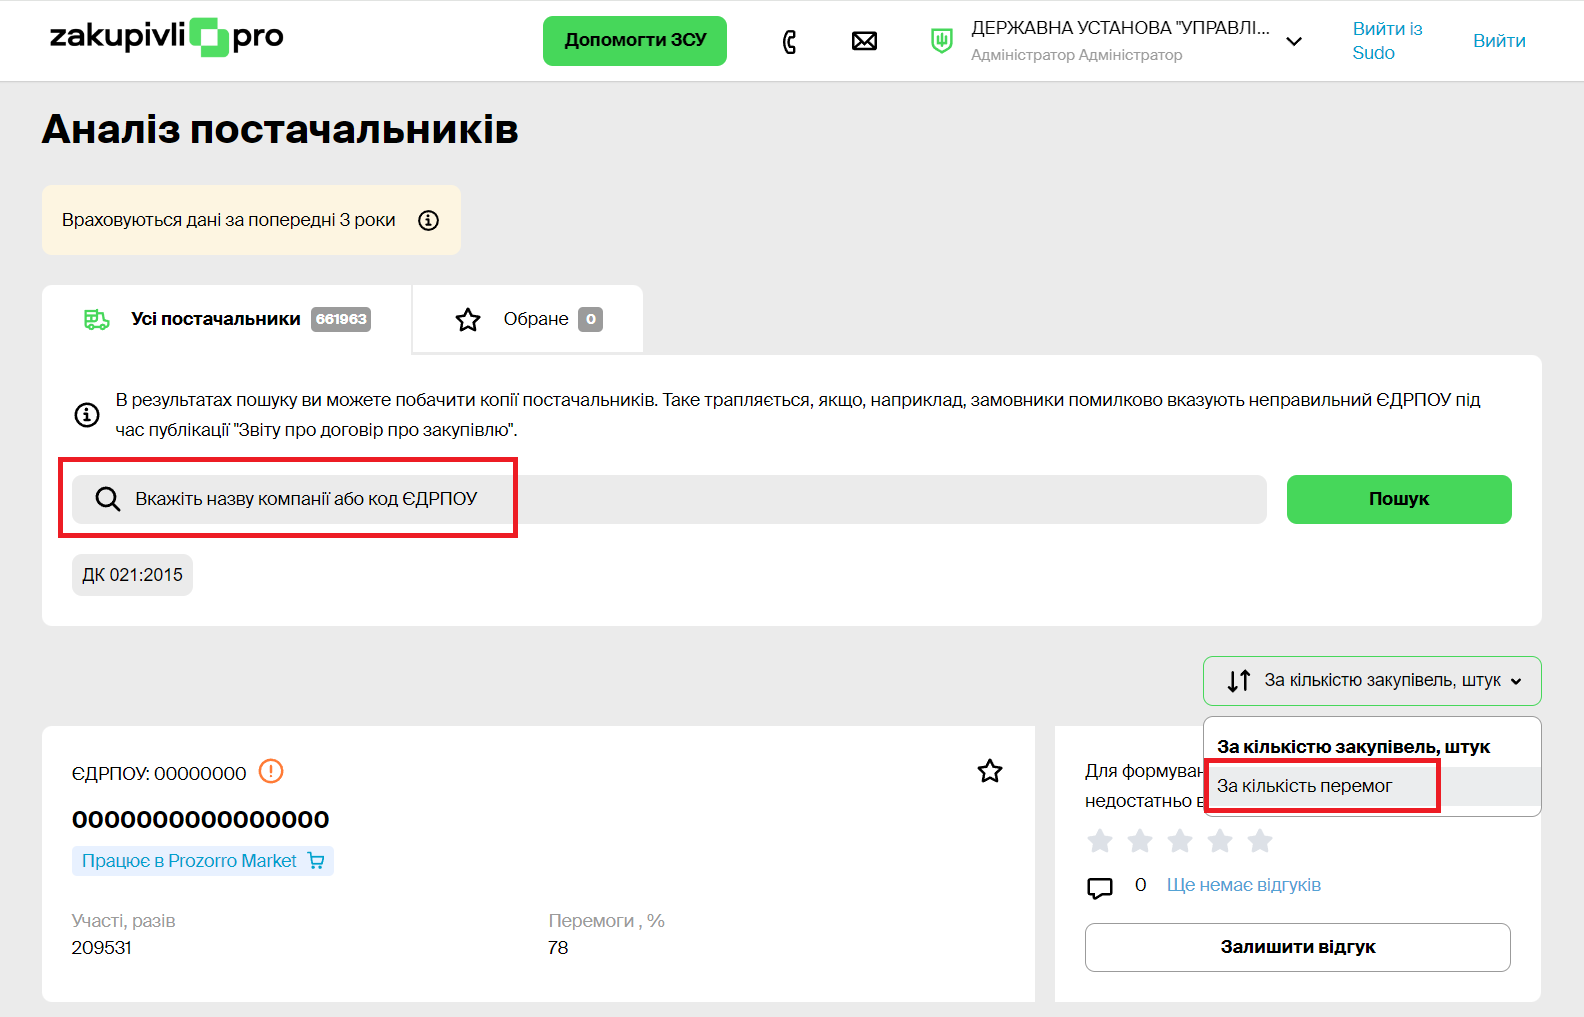Open the ДК 021:2015 classifier filter
The image size is (1584, 1017).
[132, 575]
